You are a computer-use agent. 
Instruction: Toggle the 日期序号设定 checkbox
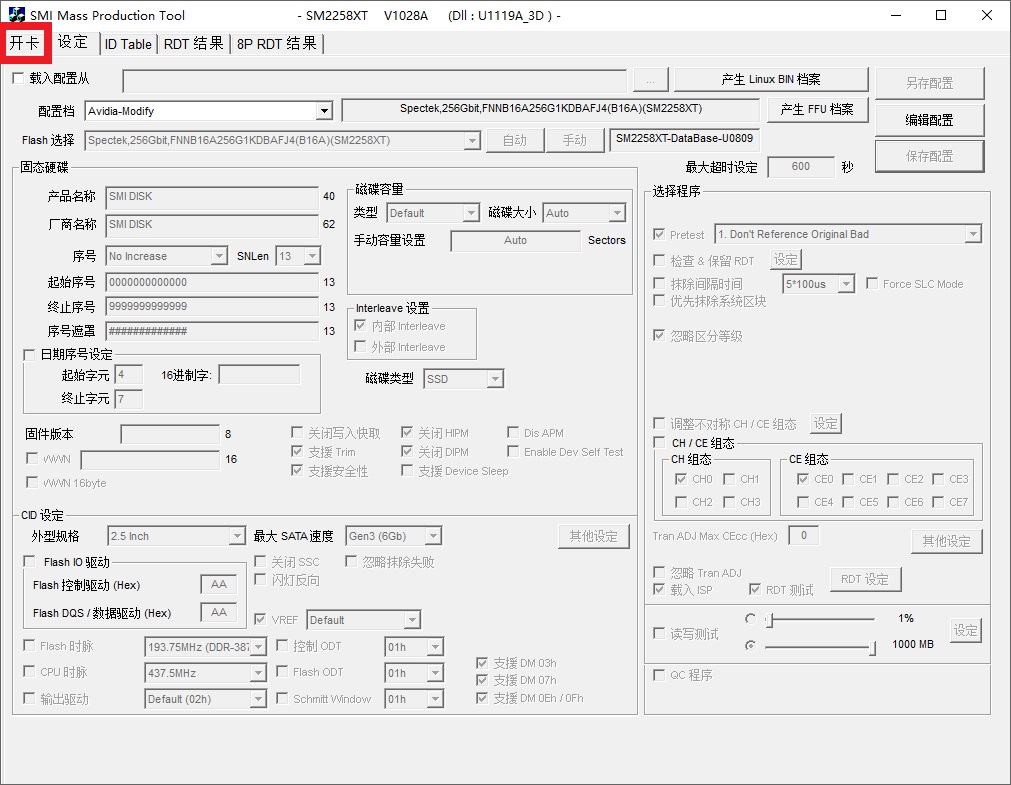(29, 355)
